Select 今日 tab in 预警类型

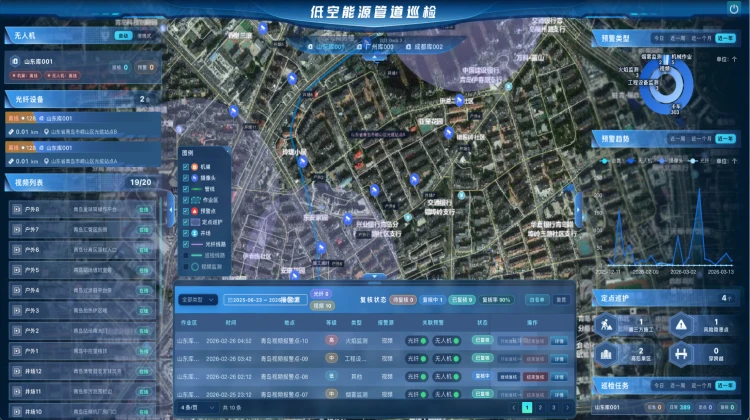(x=659, y=38)
